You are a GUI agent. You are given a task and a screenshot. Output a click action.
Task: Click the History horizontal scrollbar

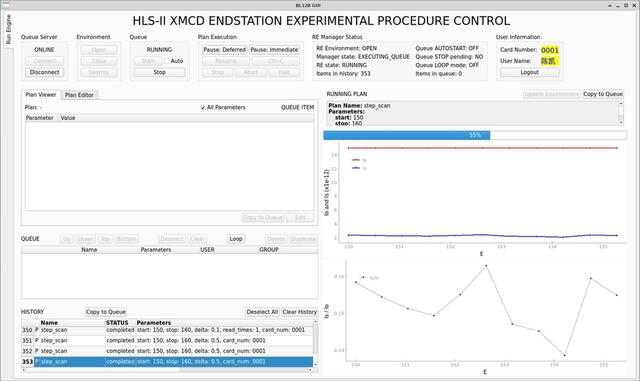(x=167, y=370)
